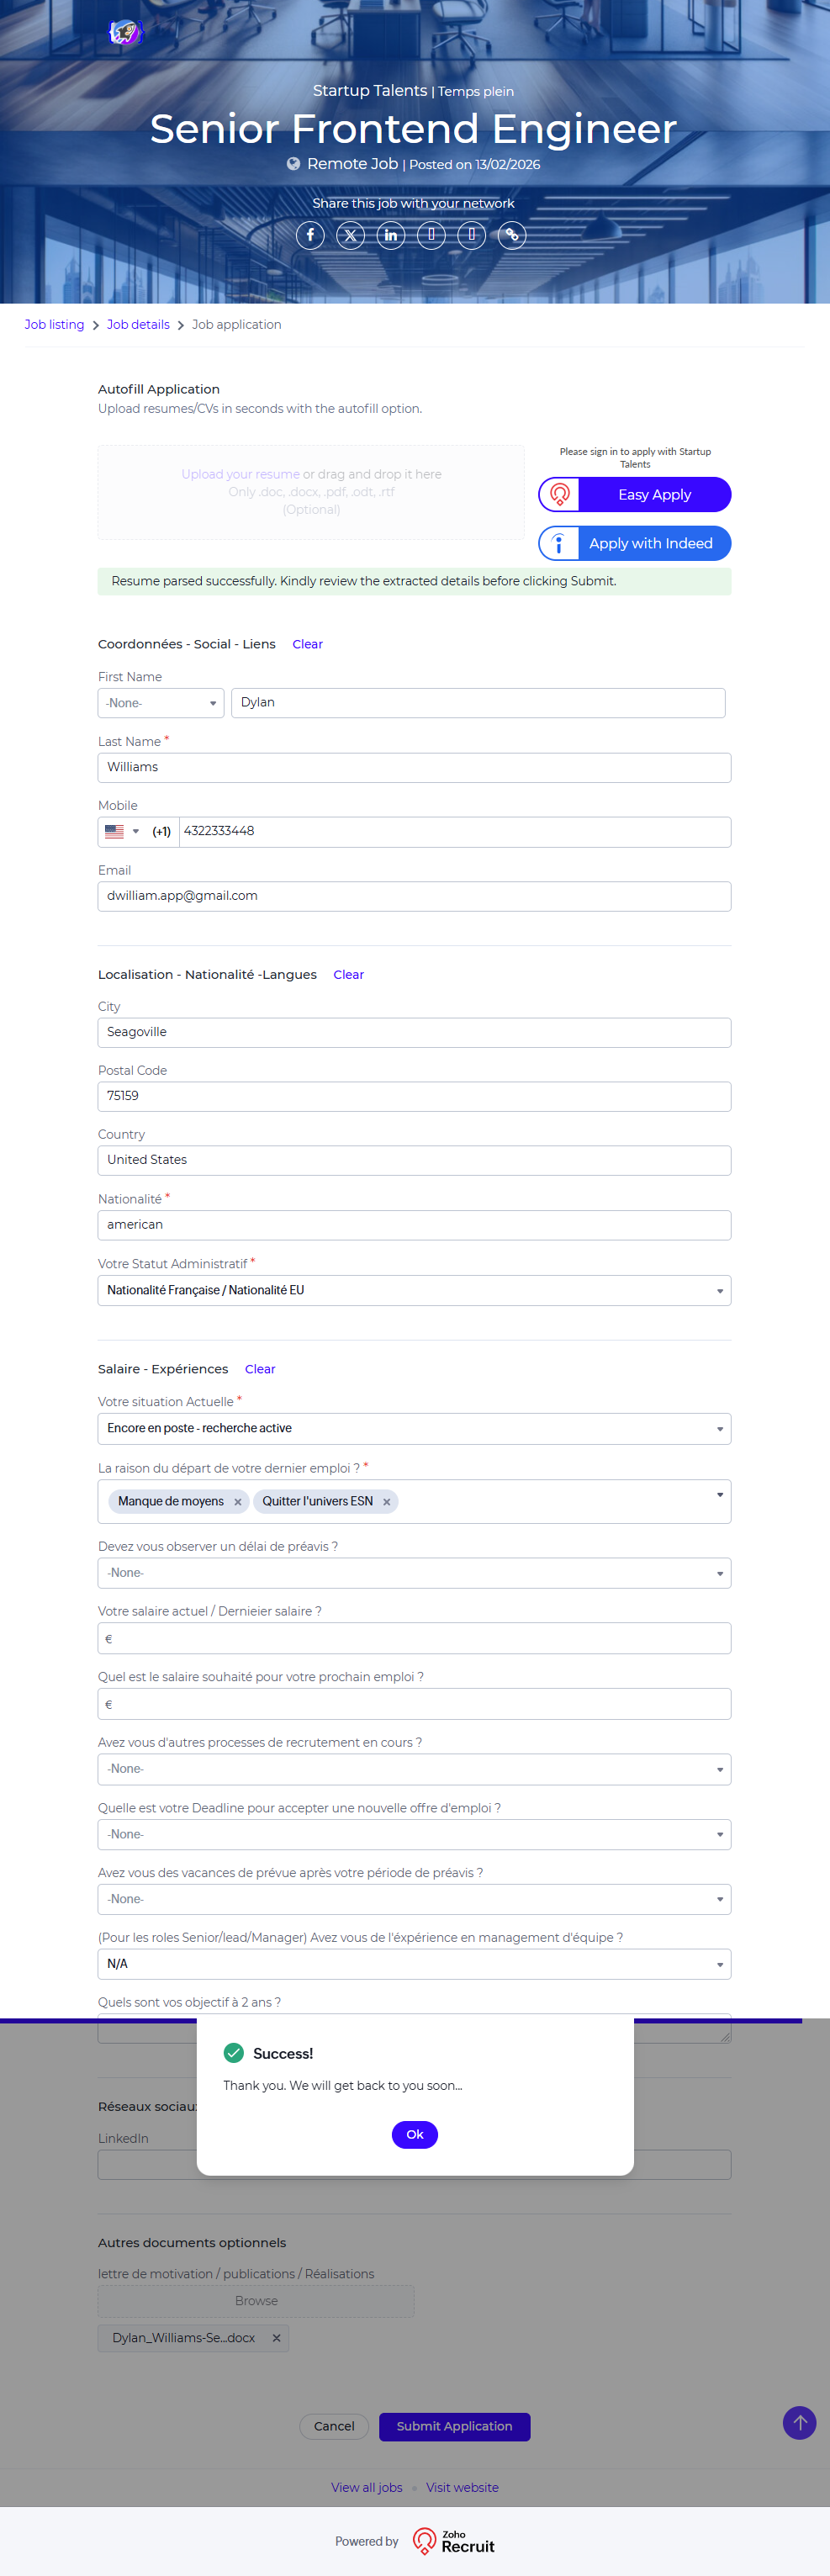The height and width of the screenshot is (2576, 830).
Task: Click the Email input field
Action: pos(414,896)
